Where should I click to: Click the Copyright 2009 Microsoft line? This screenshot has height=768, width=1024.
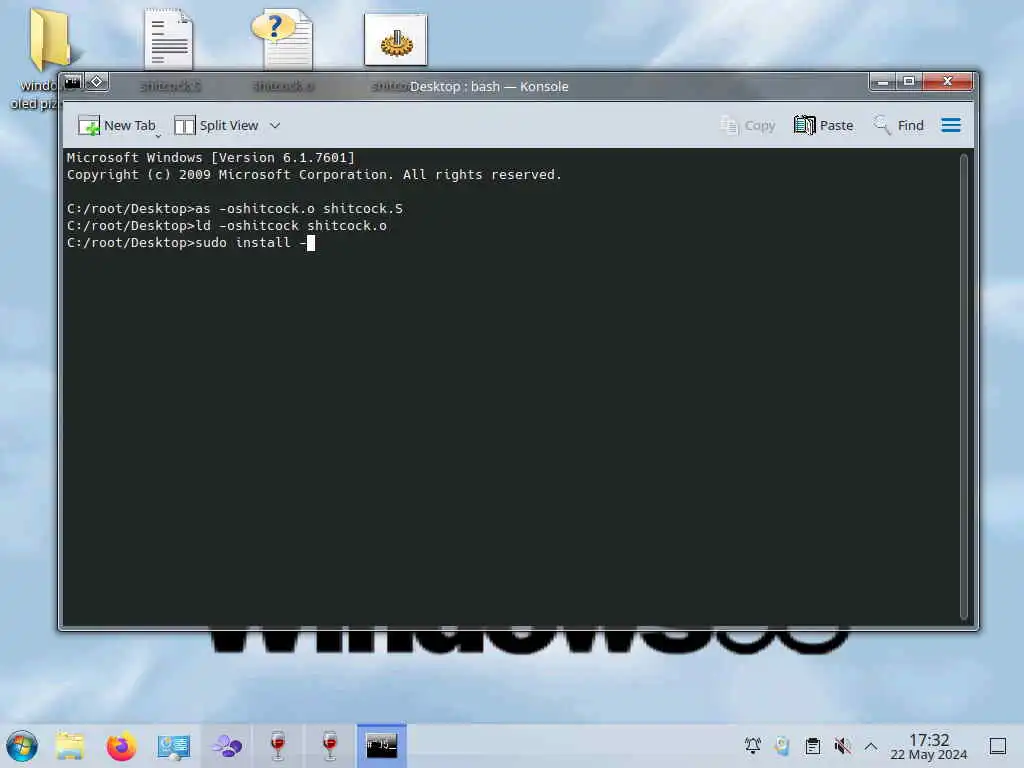(314, 174)
